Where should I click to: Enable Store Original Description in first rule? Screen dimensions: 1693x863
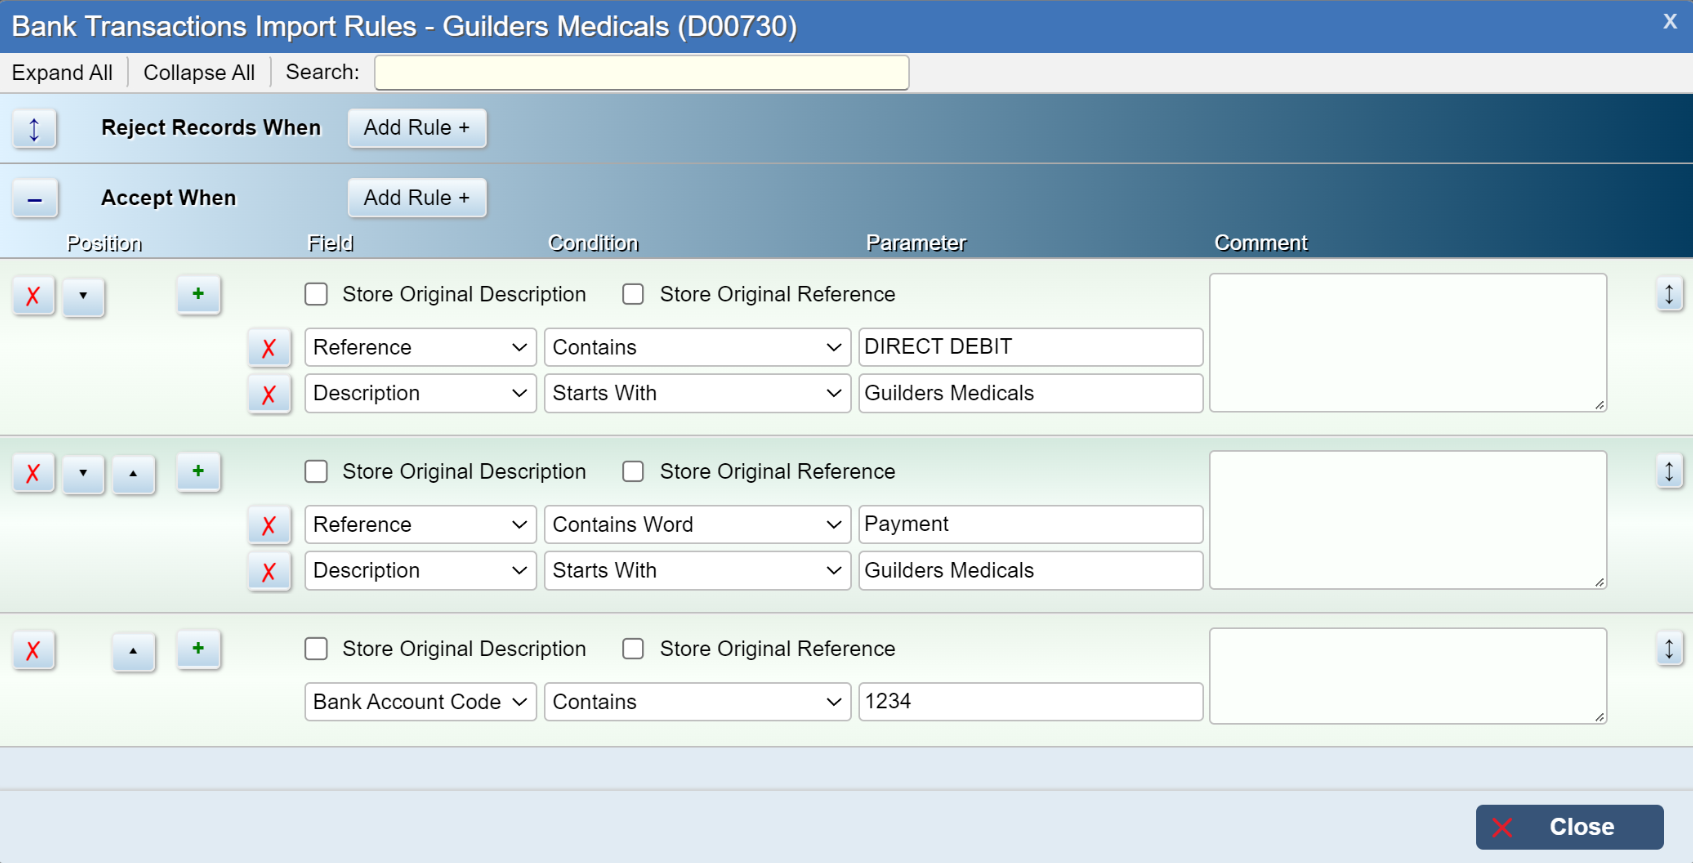317,294
